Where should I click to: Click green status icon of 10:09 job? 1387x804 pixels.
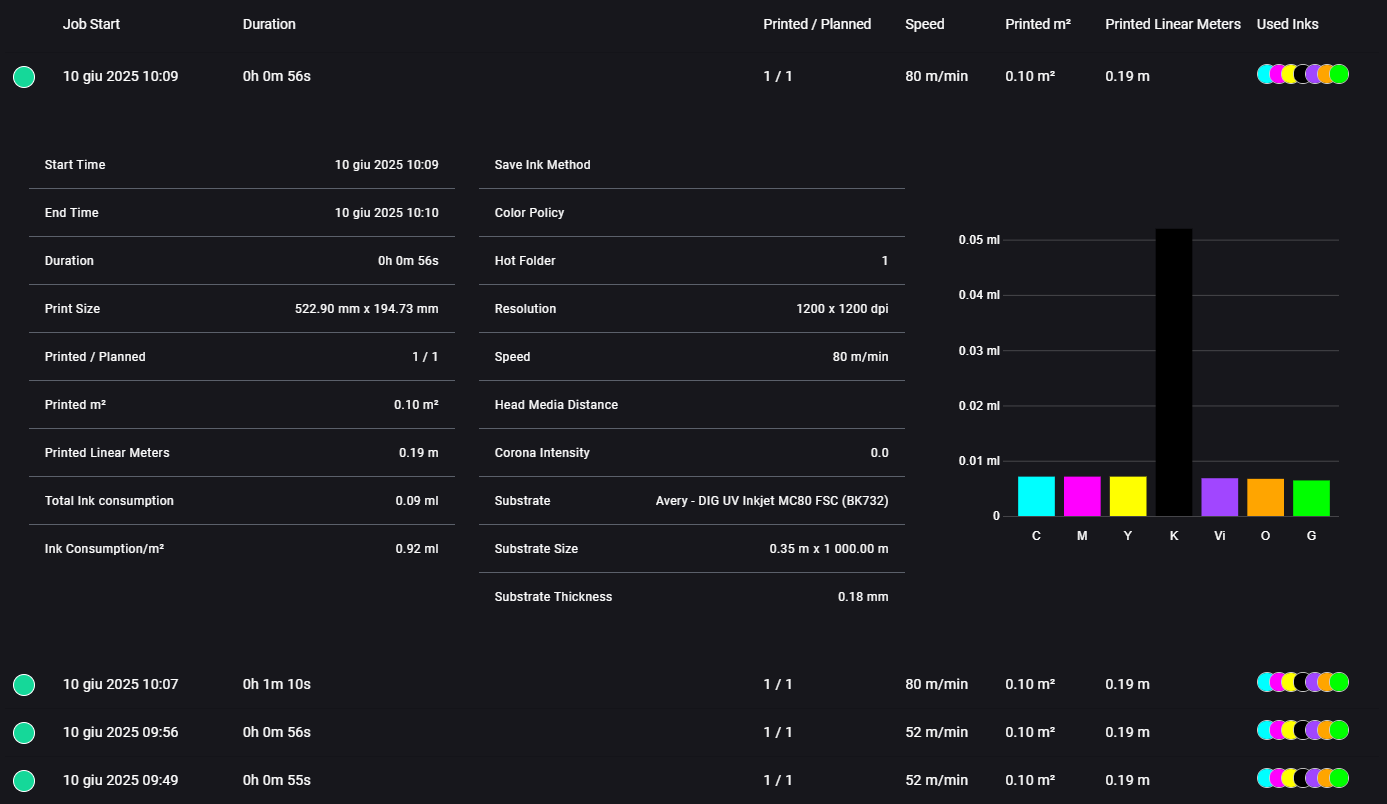[24, 77]
